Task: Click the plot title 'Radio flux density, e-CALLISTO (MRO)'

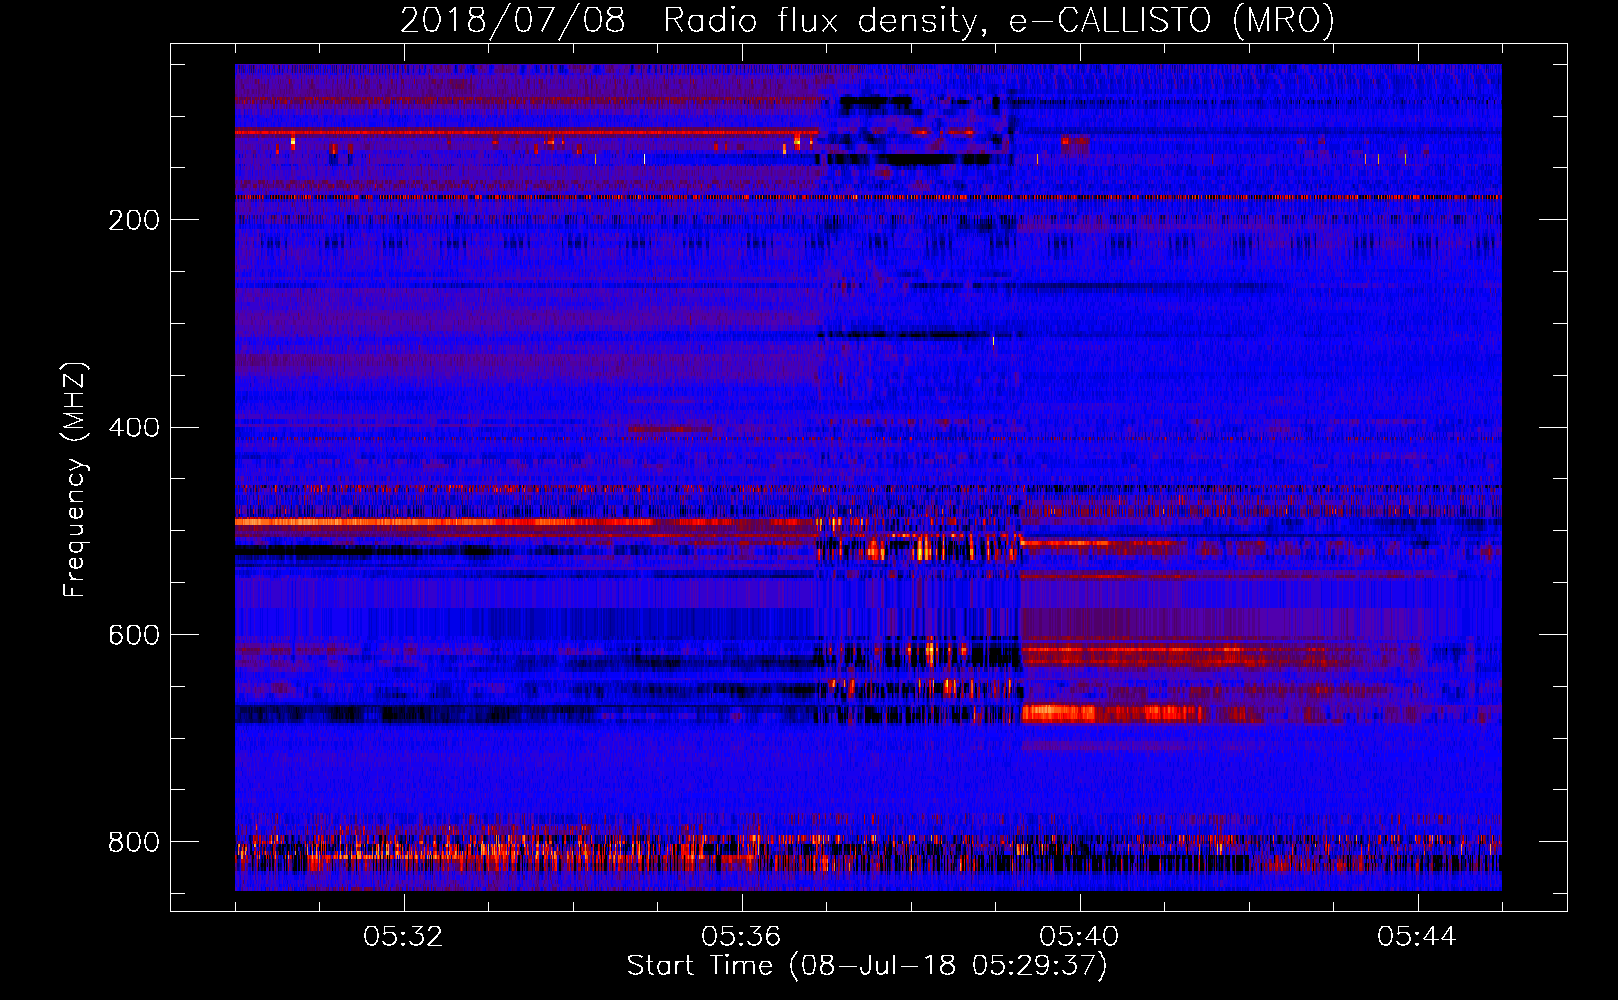Action: point(999,21)
